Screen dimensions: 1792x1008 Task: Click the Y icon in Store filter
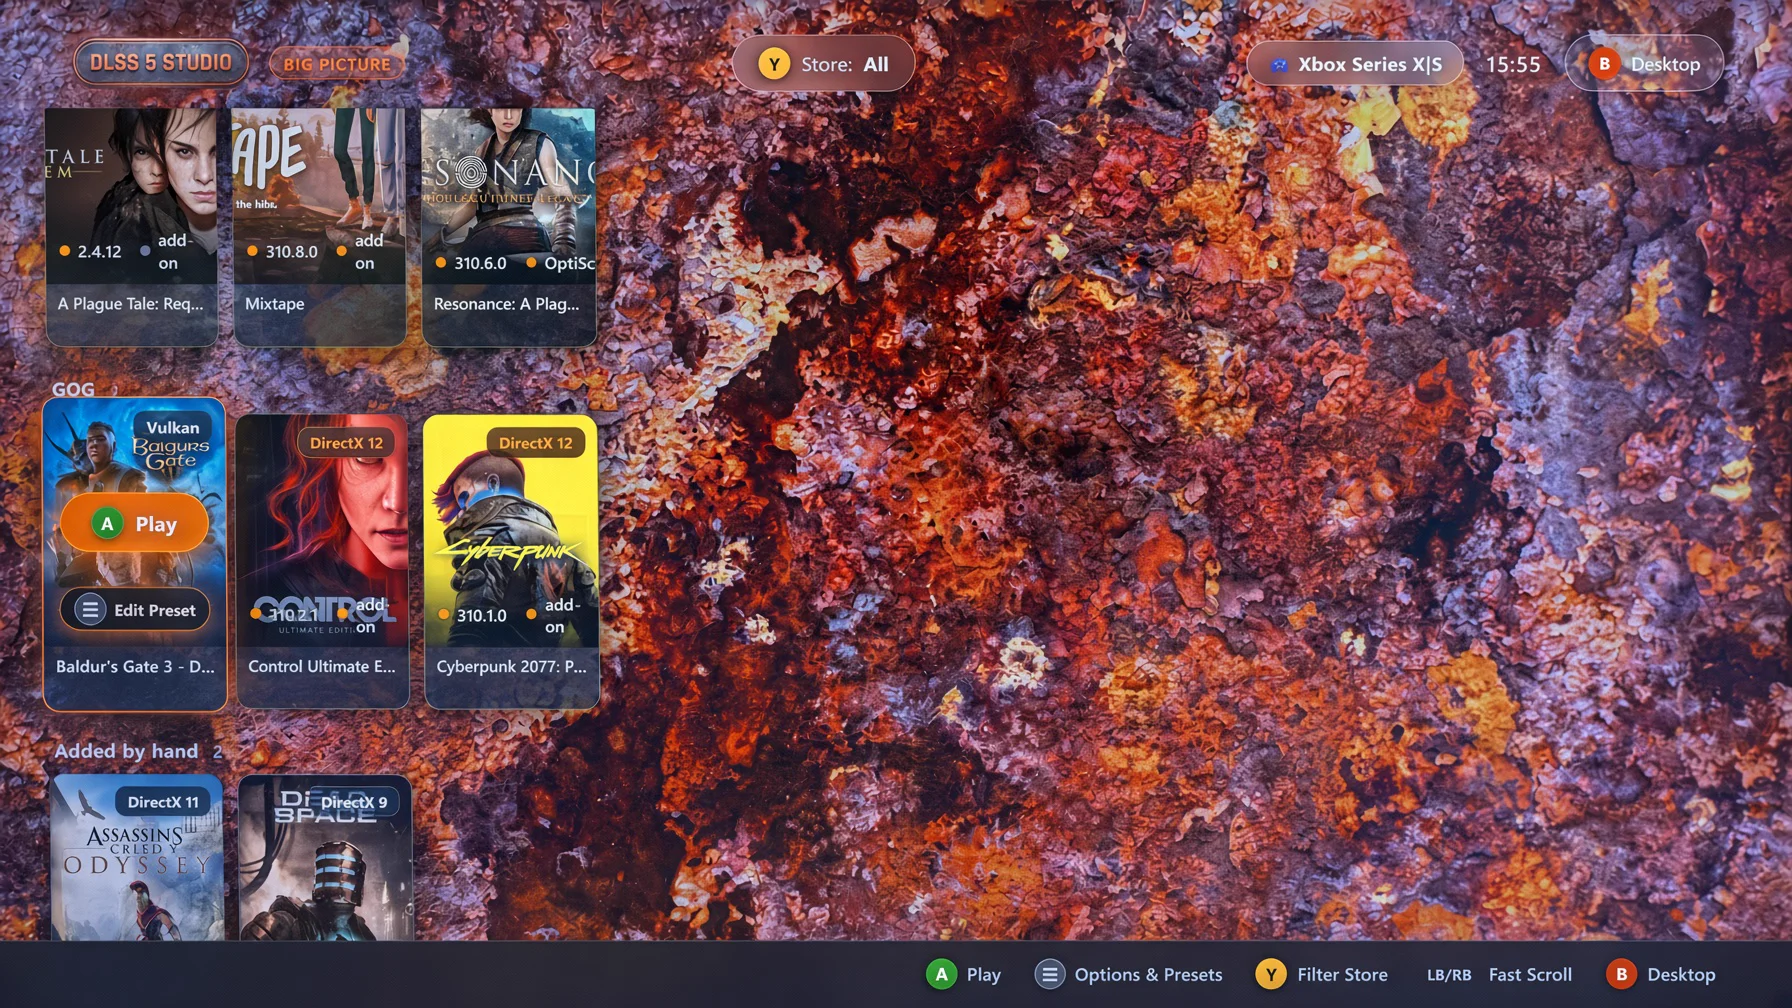point(773,64)
